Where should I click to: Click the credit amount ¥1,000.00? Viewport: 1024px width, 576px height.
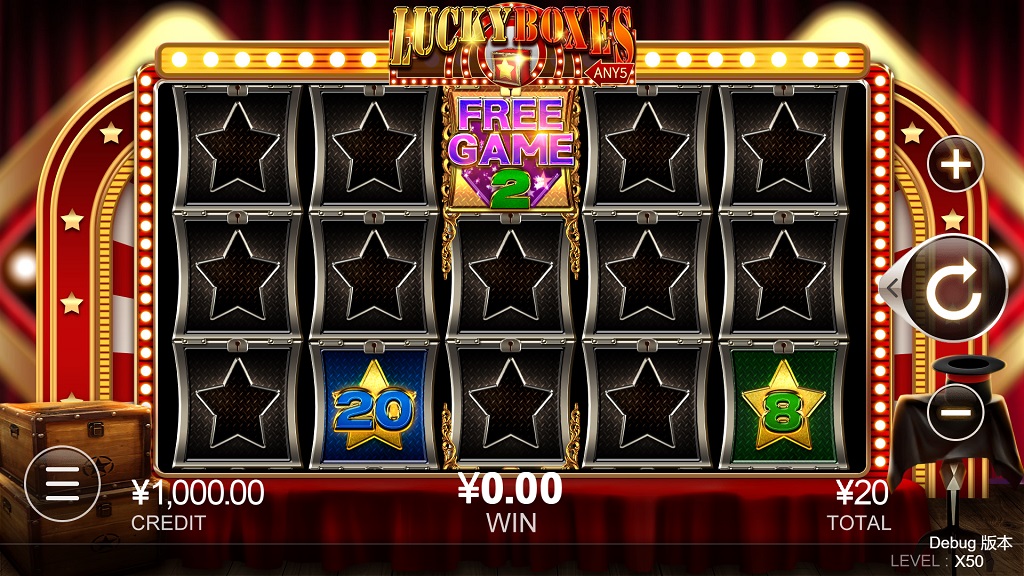point(198,492)
